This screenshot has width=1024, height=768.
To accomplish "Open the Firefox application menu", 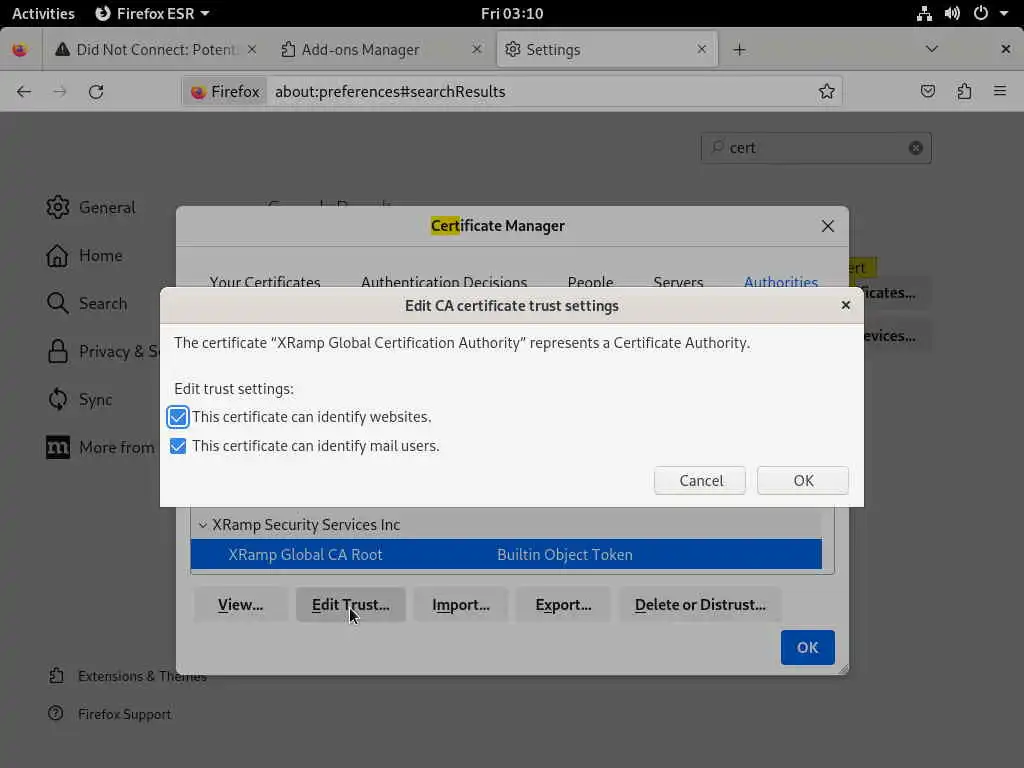I will [1000, 91].
